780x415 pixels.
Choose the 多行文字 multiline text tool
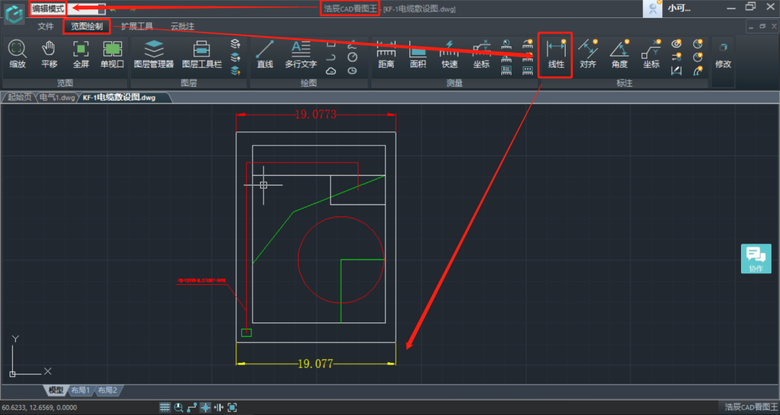pos(300,53)
